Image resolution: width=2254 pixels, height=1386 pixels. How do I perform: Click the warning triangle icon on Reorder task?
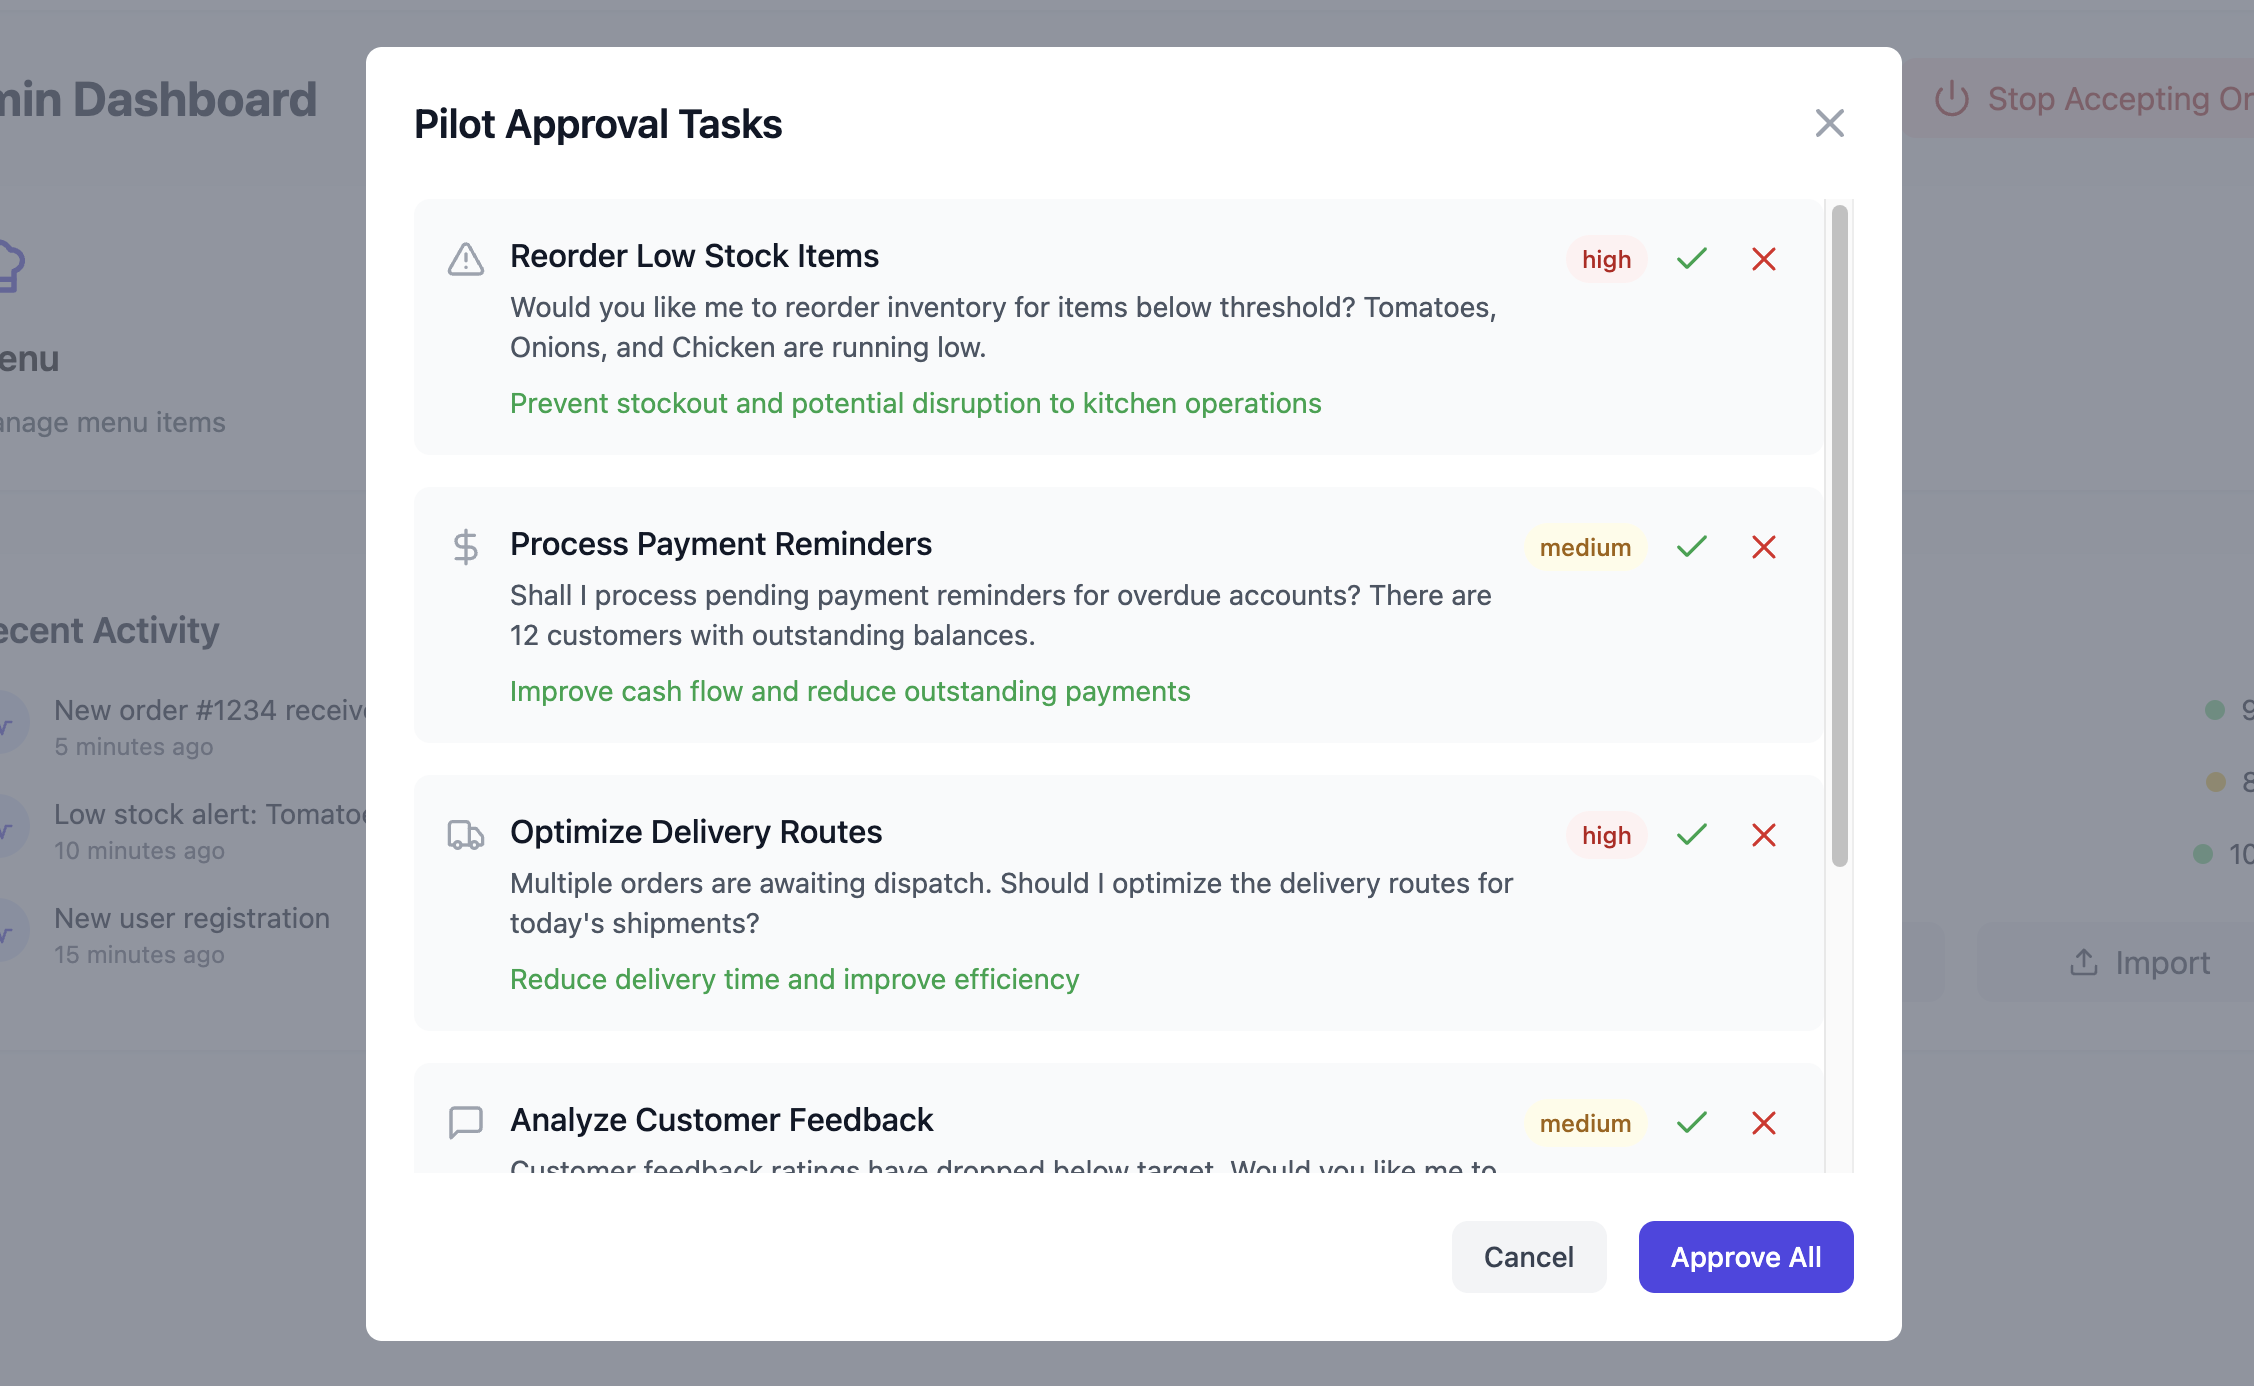(466, 259)
